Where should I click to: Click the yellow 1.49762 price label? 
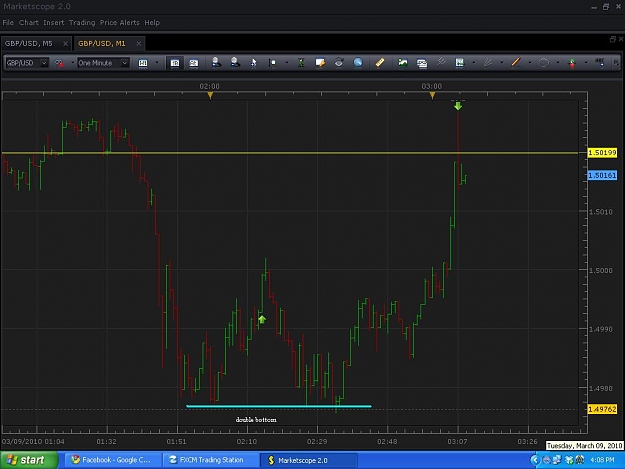coord(602,409)
